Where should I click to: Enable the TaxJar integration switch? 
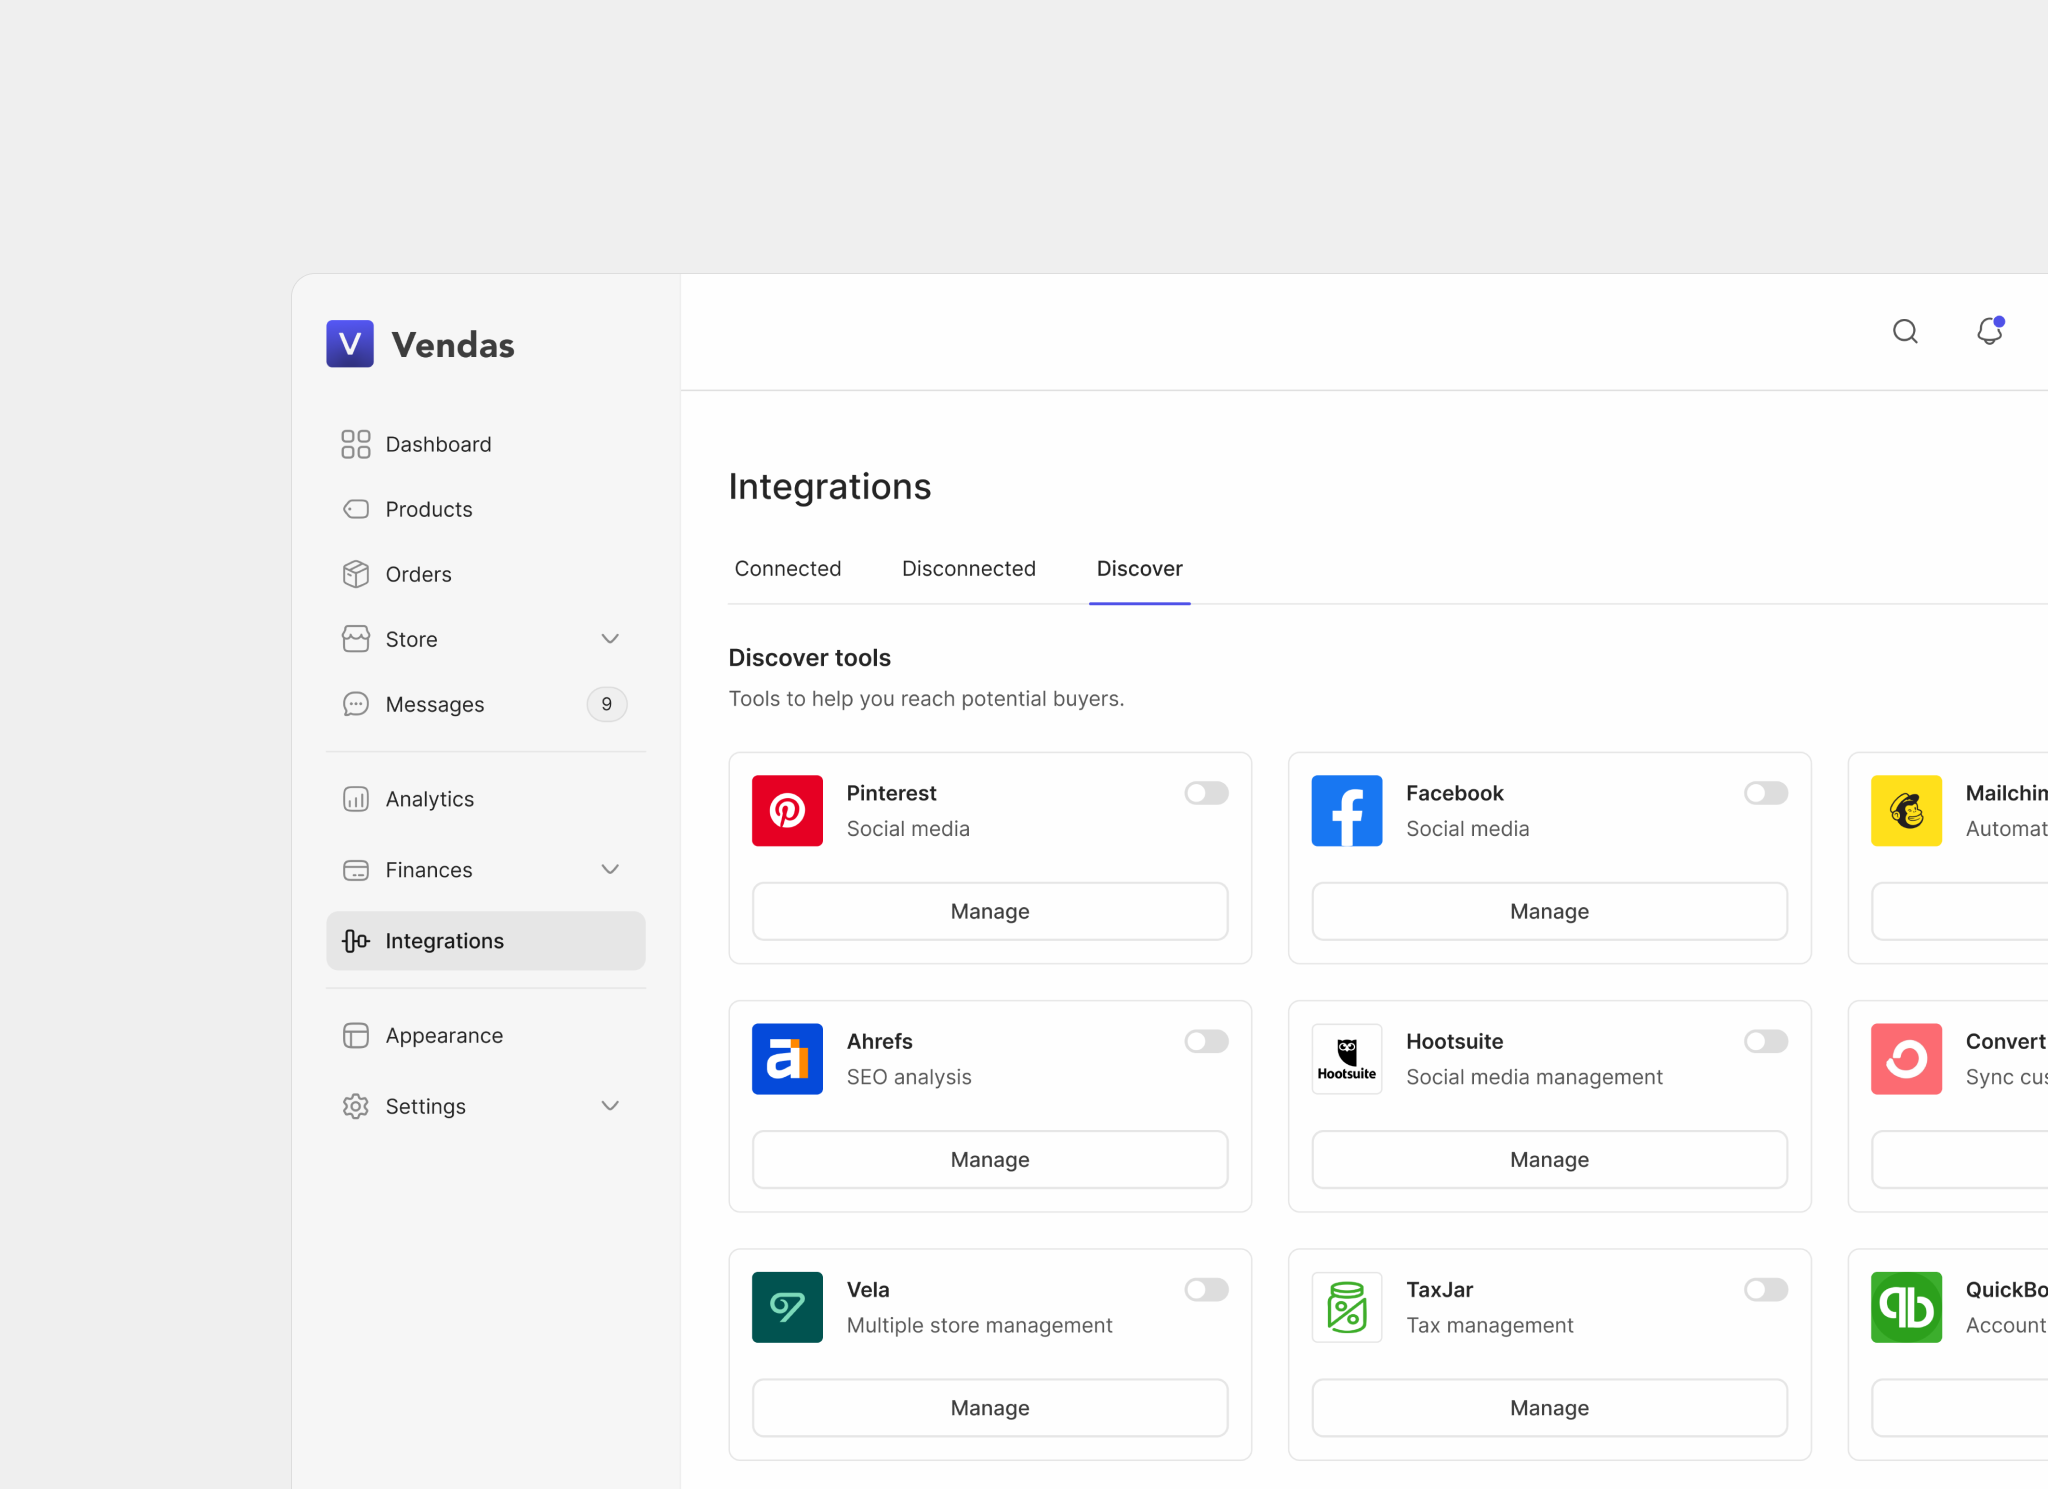point(1765,1289)
